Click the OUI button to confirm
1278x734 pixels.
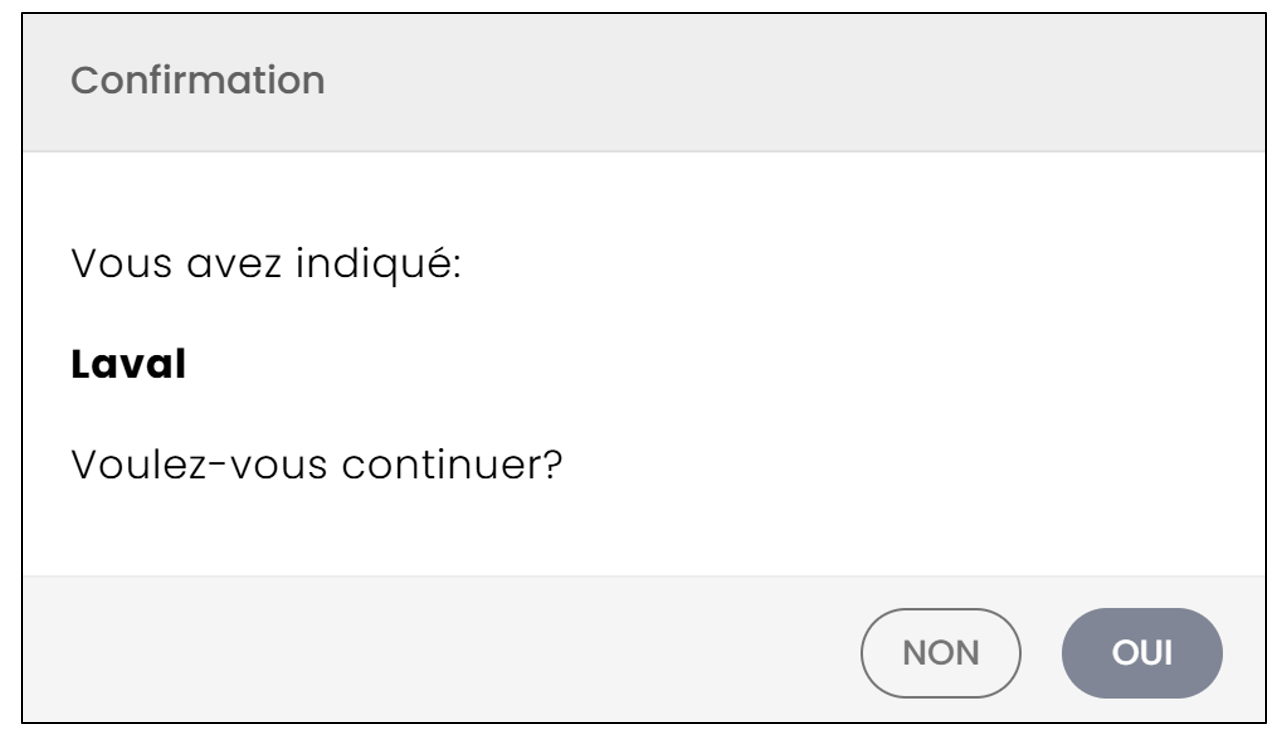point(1142,653)
